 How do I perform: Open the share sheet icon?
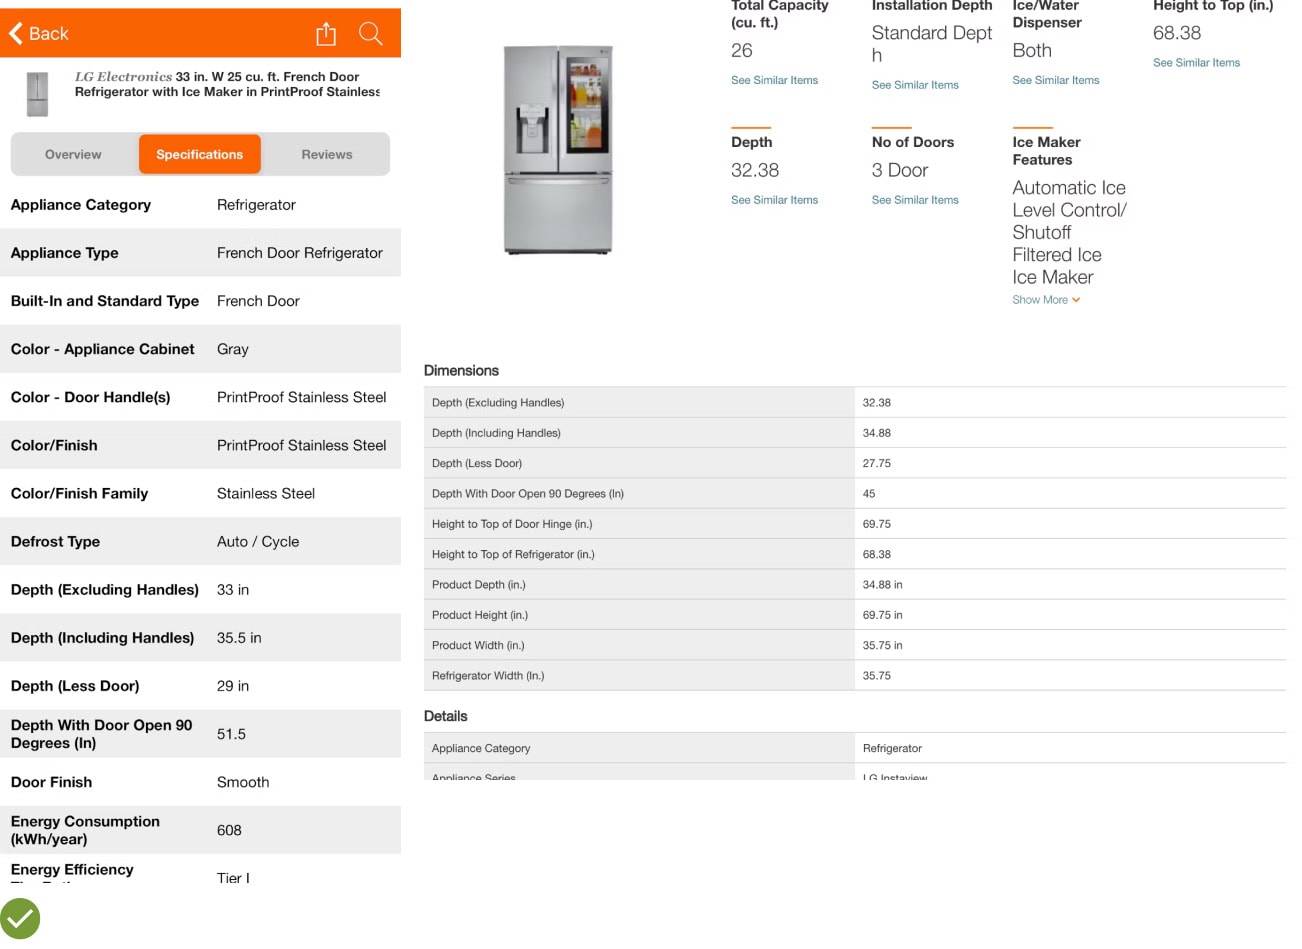(x=326, y=34)
